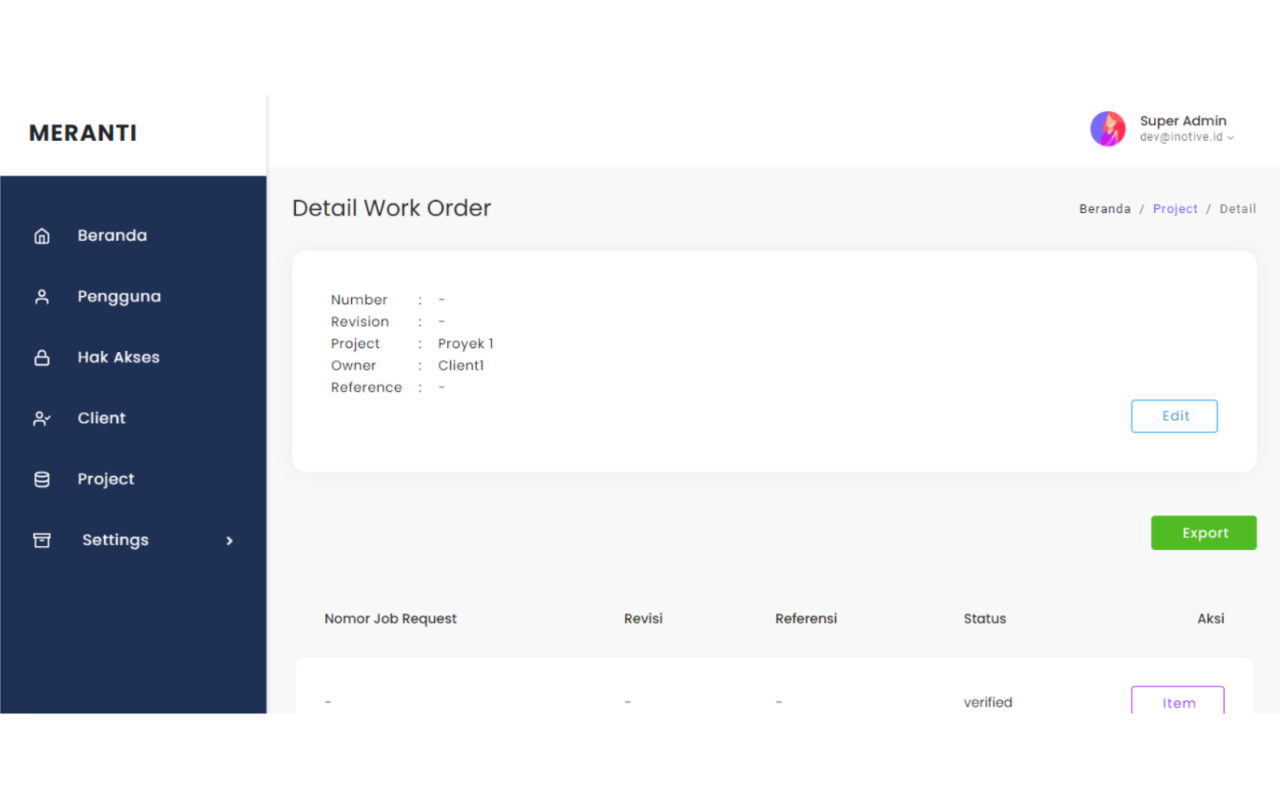
Task: Click the Edit button
Action: pyautogui.click(x=1174, y=416)
